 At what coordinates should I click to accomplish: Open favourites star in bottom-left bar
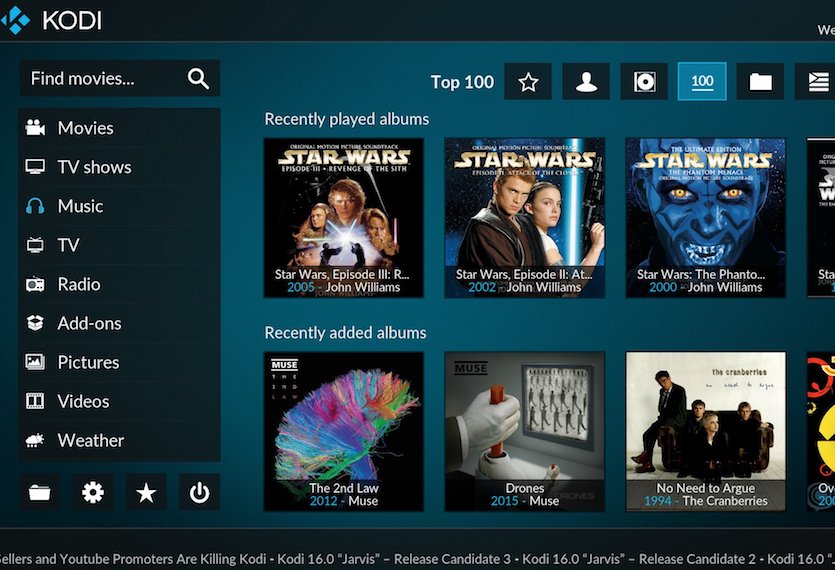tap(146, 492)
